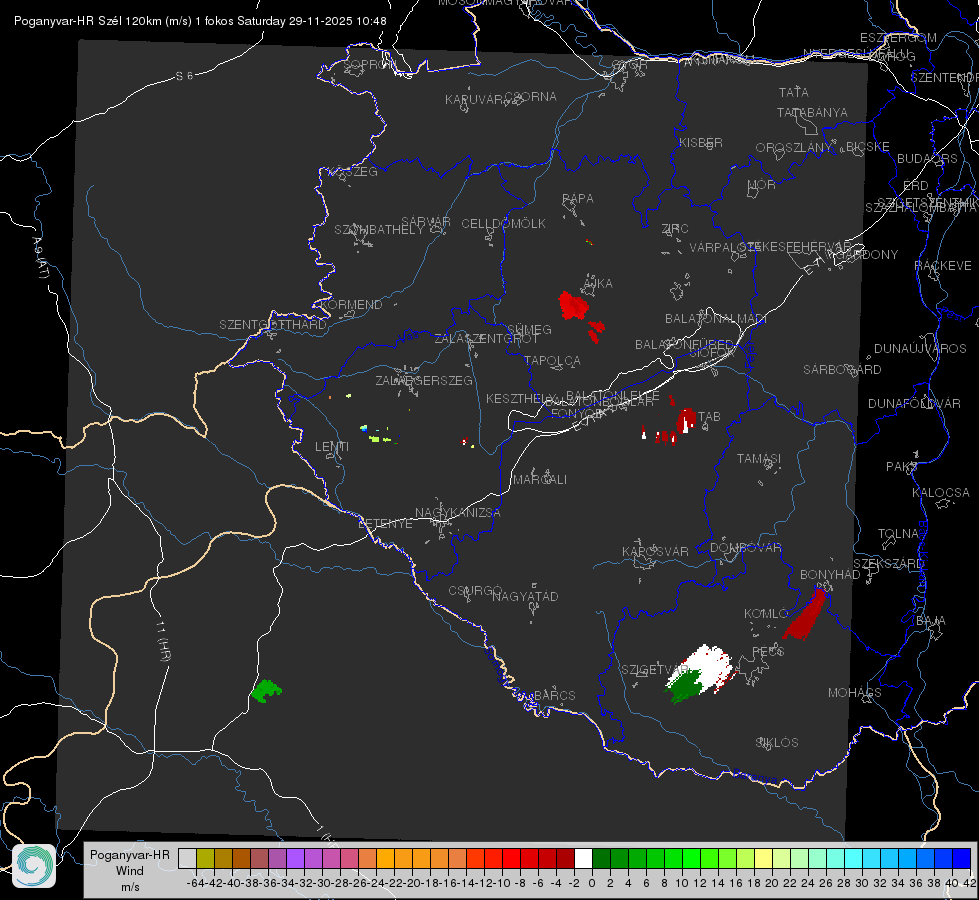This screenshot has width=979, height=900.
Task: Click the KOMLO label
Action: pyautogui.click(x=766, y=614)
